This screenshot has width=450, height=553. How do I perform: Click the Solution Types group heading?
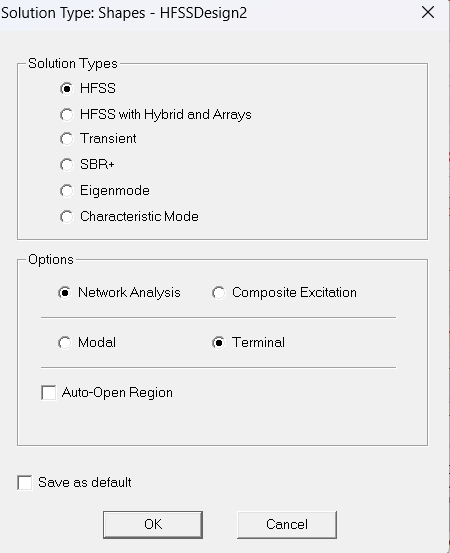pos(73,63)
